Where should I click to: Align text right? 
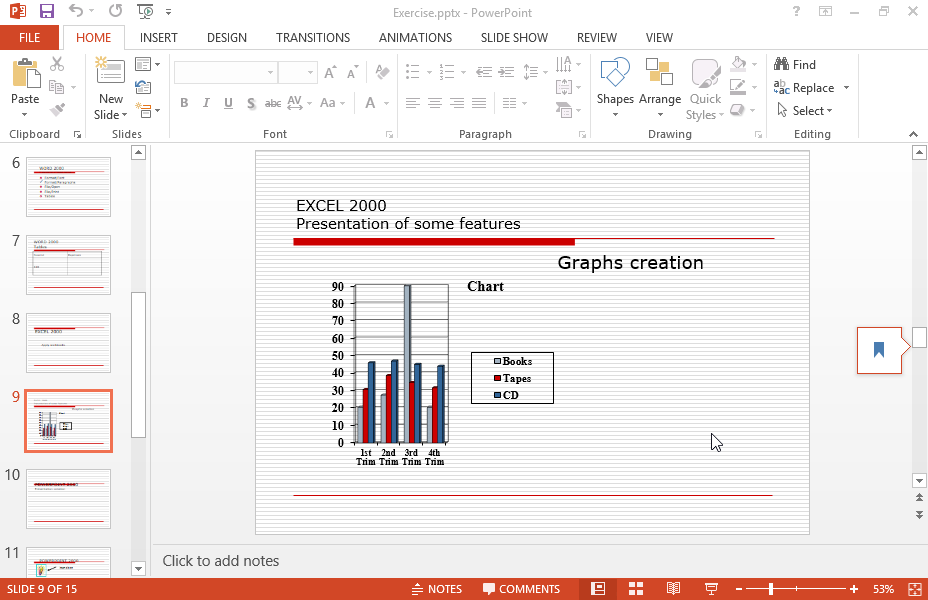coord(457,103)
